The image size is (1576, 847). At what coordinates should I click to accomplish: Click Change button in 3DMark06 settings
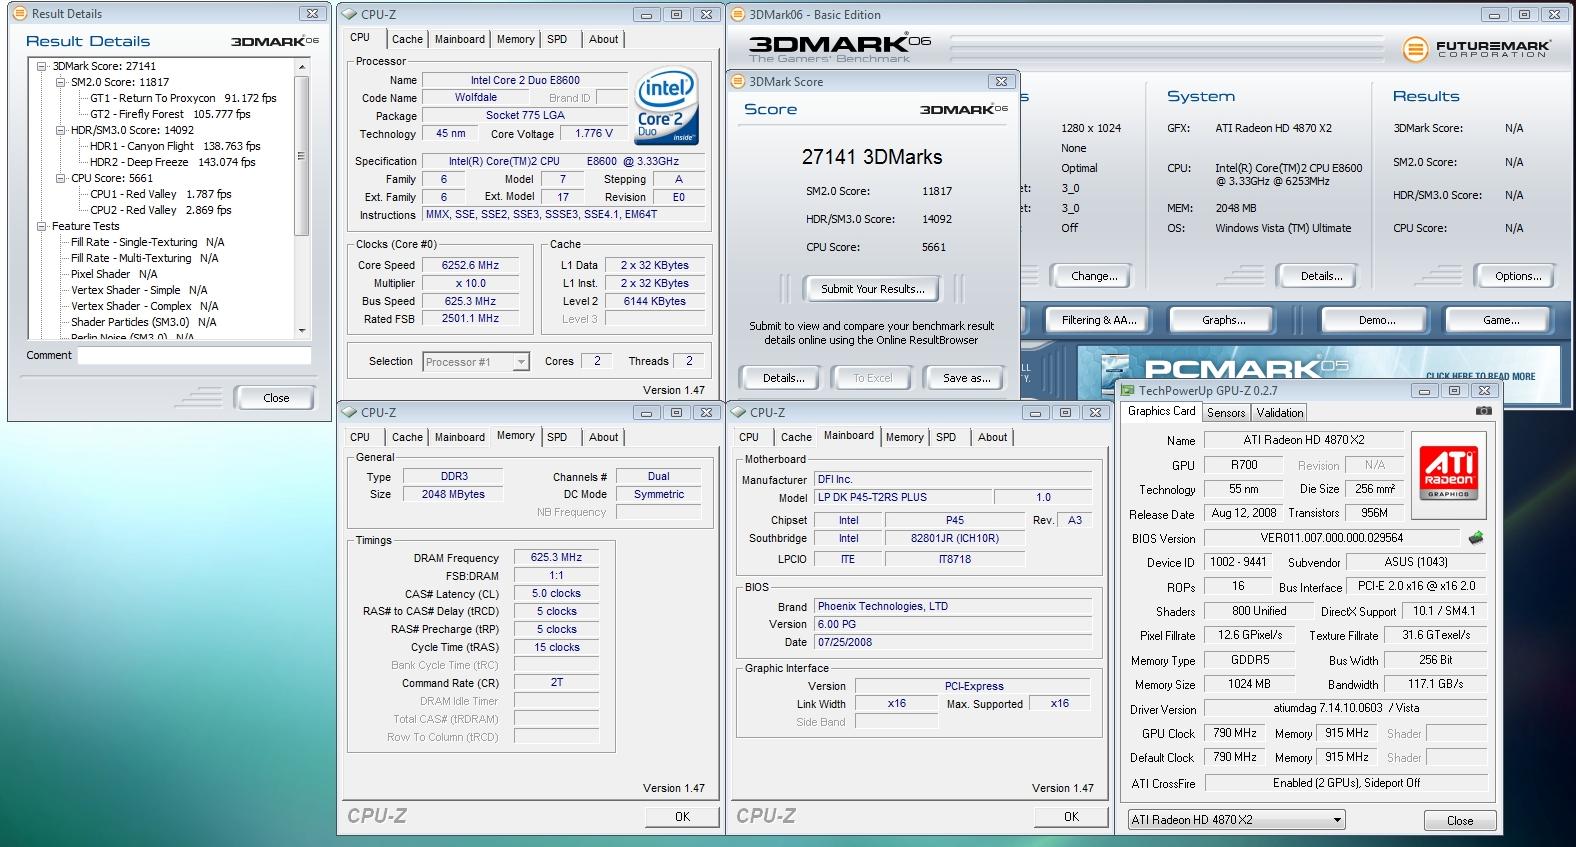point(1094,276)
